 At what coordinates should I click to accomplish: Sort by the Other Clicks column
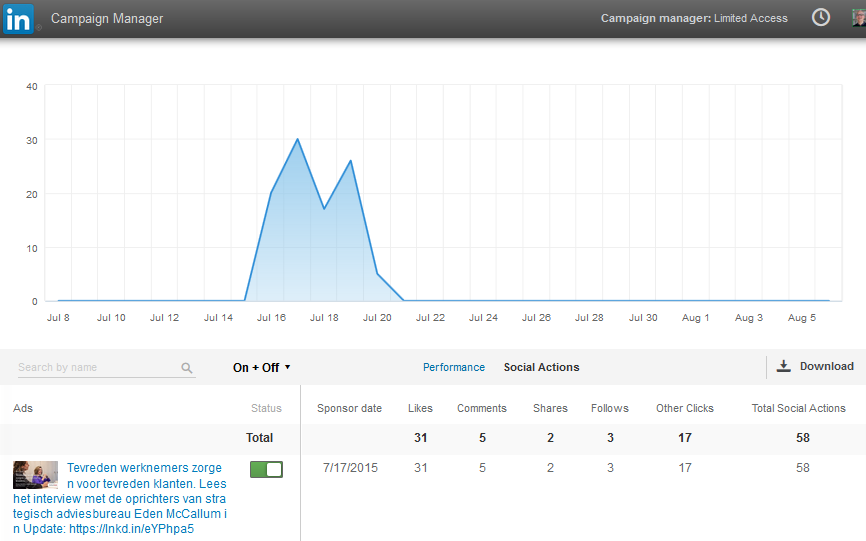tap(684, 408)
